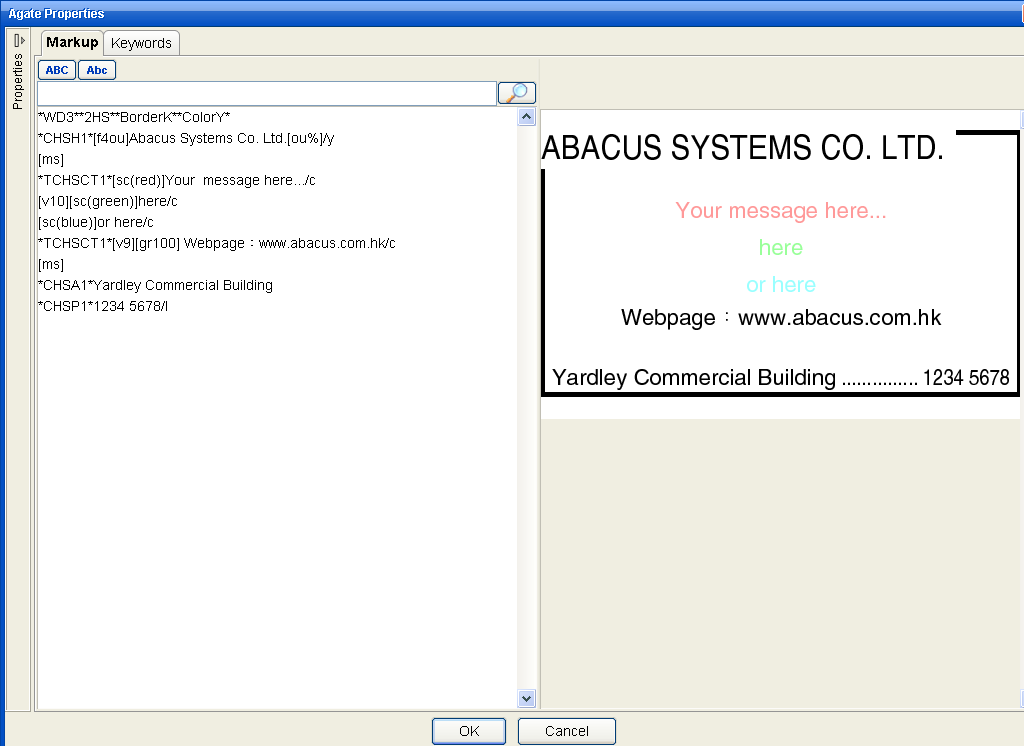Click the markup line with www.abacus.com.hk/c
The width and height of the screenshot is (1024, 746).
pos(217,243)
